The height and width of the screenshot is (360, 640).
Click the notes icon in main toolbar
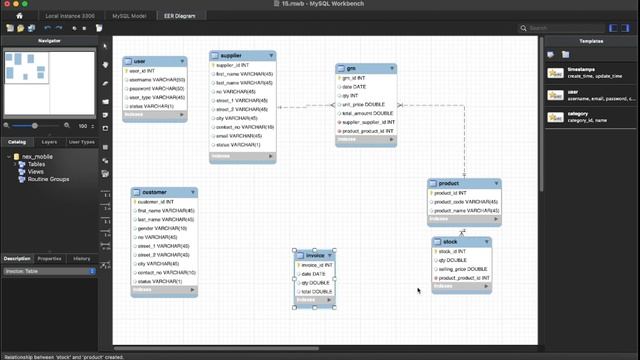(99, 28)
